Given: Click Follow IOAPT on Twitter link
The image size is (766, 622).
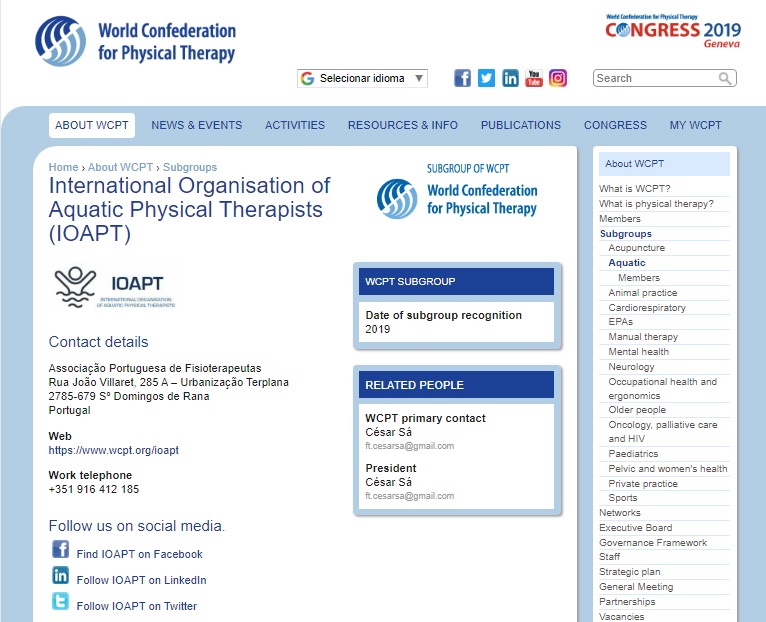Looking at the screenshot, I should [x=137, y=606].
